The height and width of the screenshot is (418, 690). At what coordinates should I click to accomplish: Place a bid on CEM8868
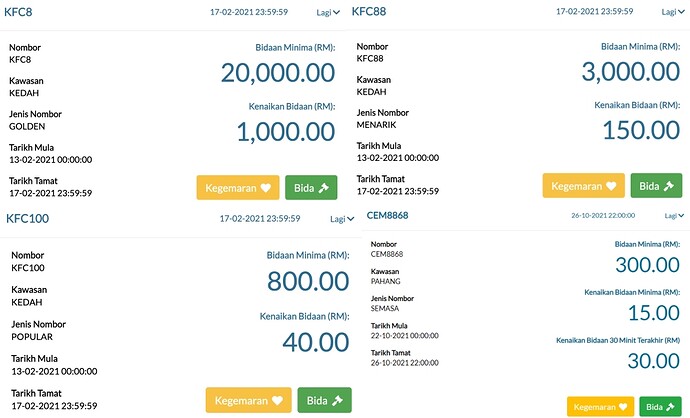click(660, 407)
